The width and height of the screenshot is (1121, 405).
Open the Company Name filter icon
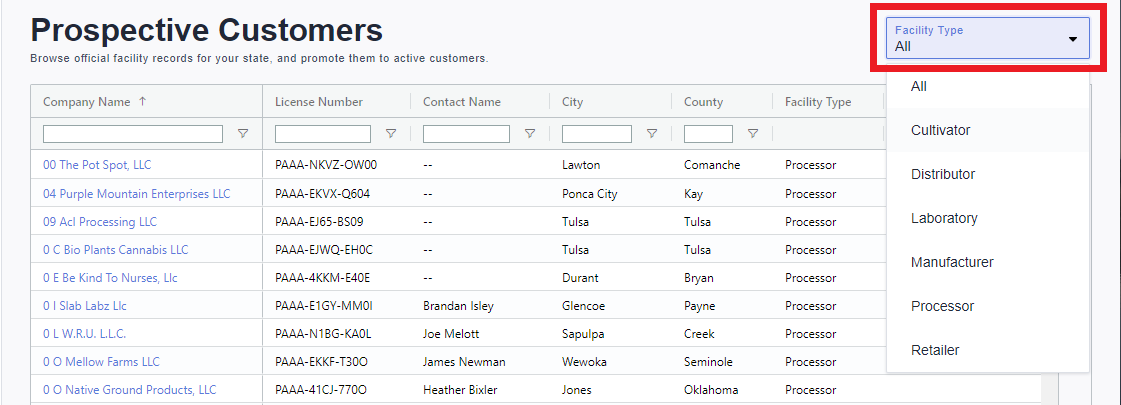[243, 133]
